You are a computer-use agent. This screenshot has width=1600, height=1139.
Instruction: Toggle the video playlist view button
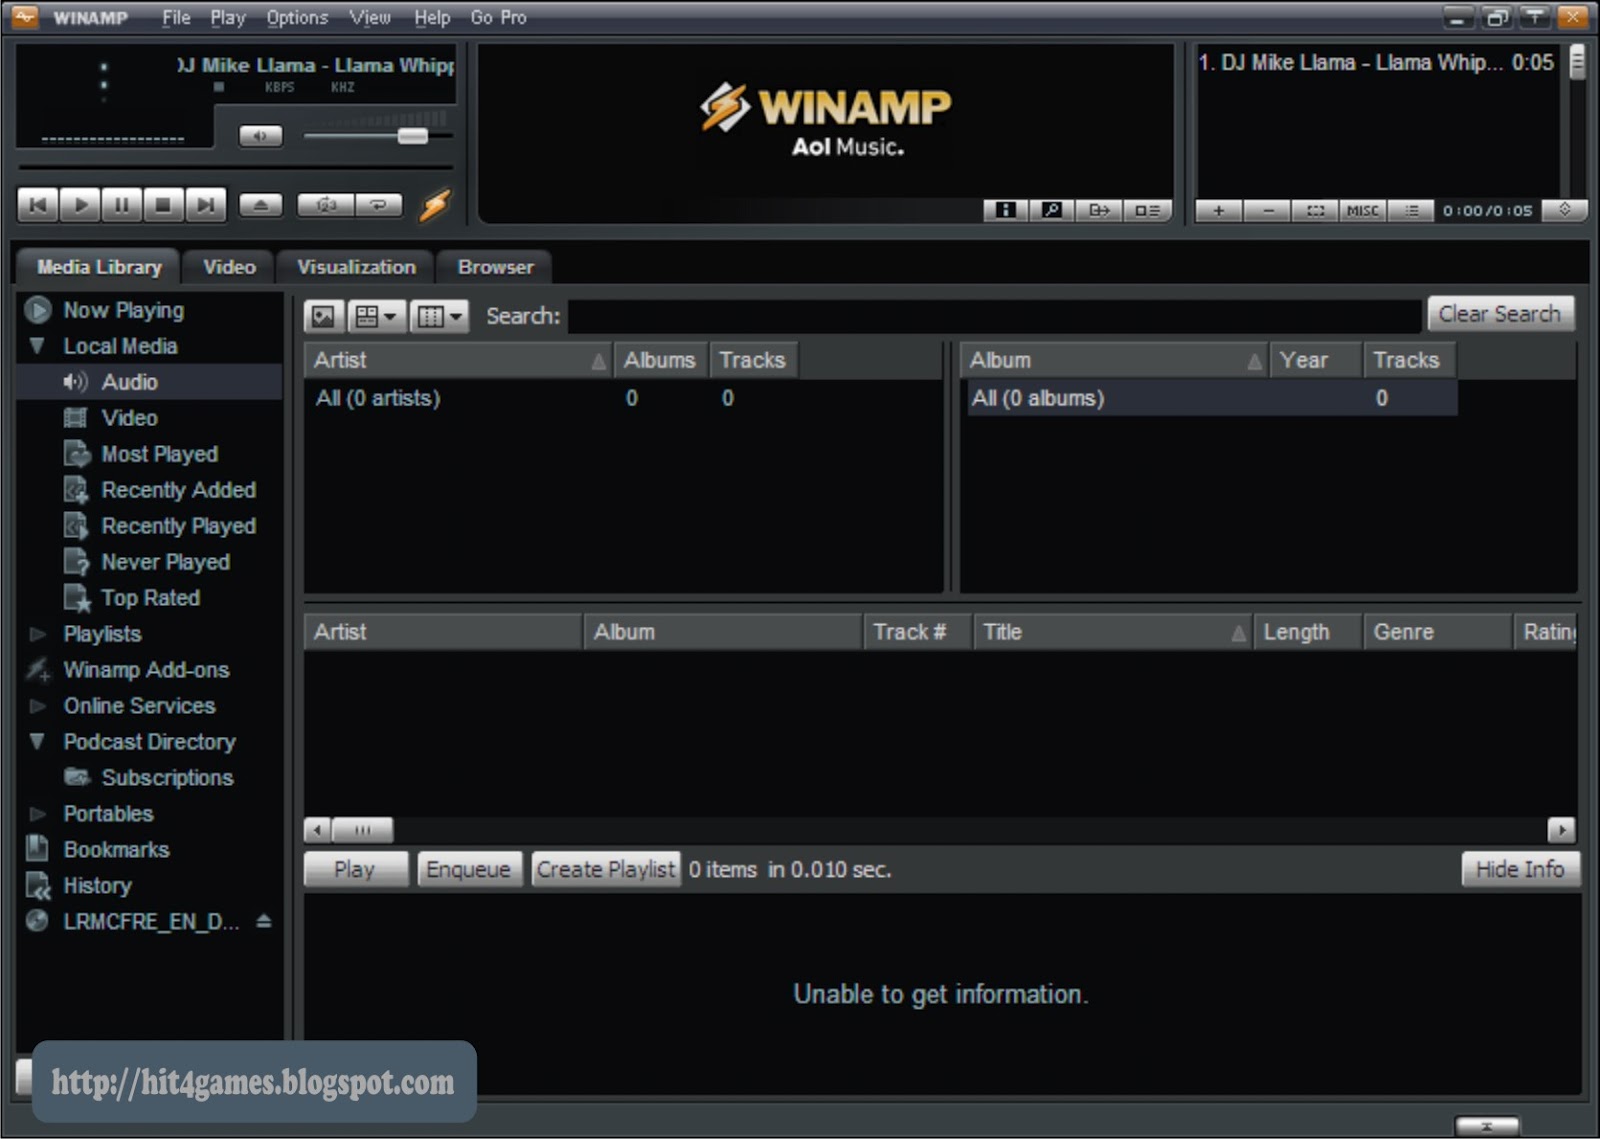(x=1147, y=210)
